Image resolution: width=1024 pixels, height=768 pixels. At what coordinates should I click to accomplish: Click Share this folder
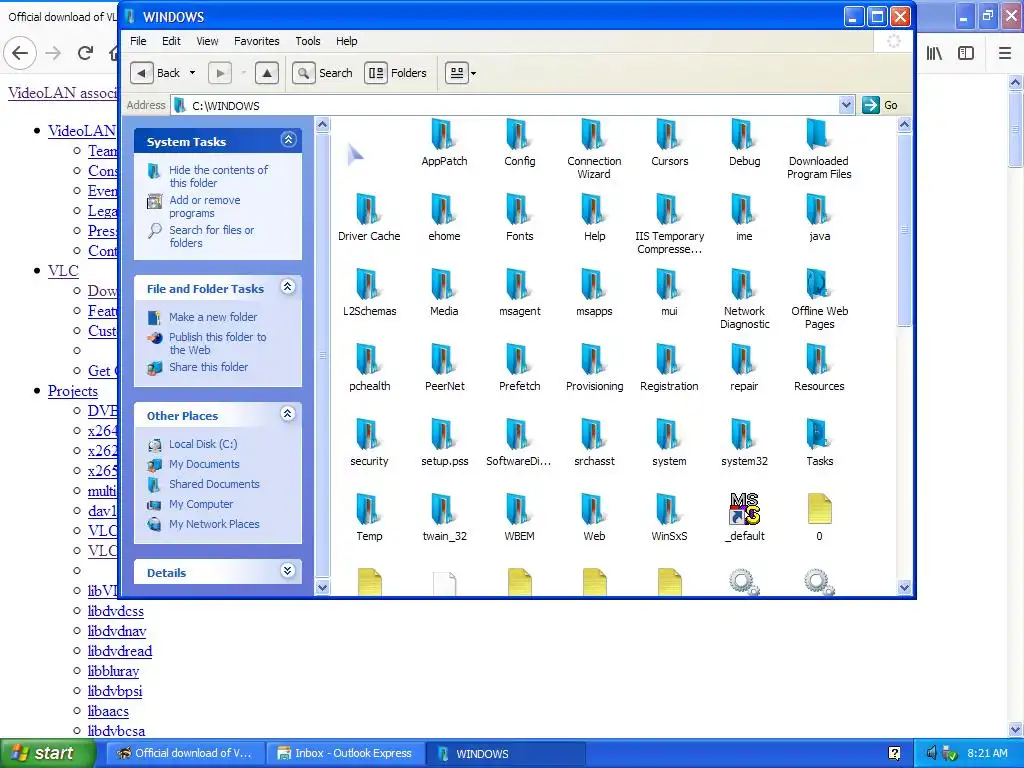pos(208,367)
